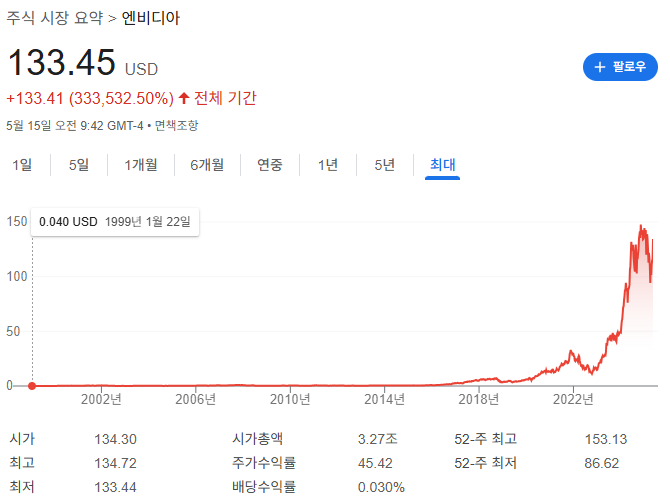Open the 주식 시장 요약 breadcrumb link

click(x=55, y=18)
